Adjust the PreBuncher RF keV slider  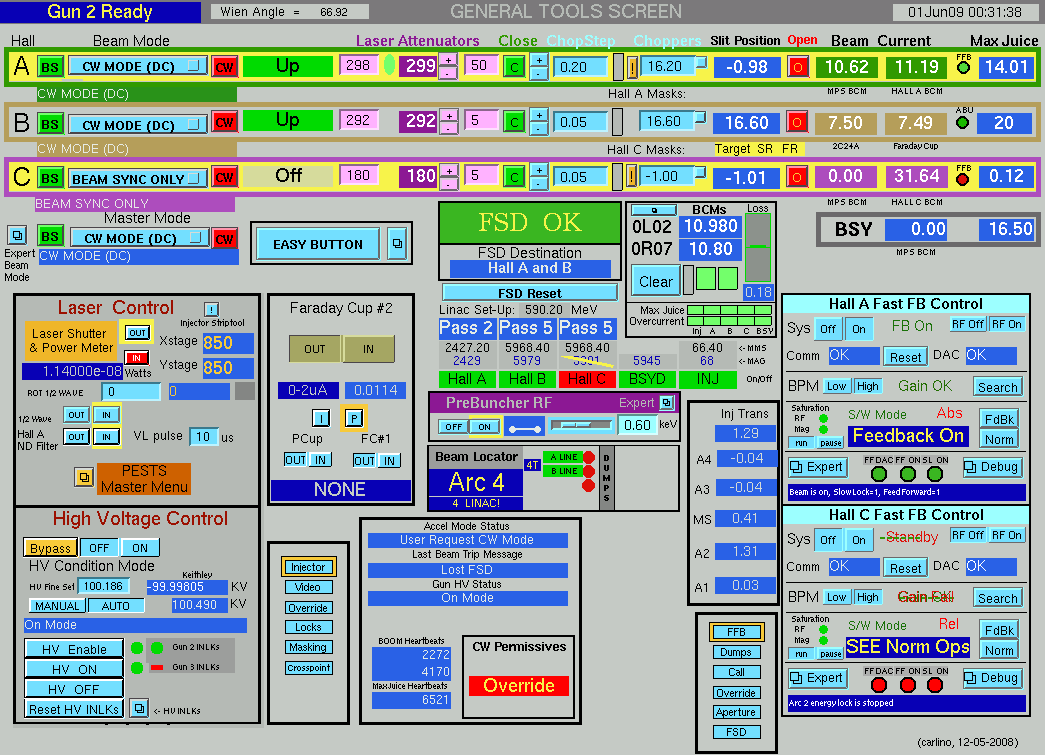coord(579,424)
